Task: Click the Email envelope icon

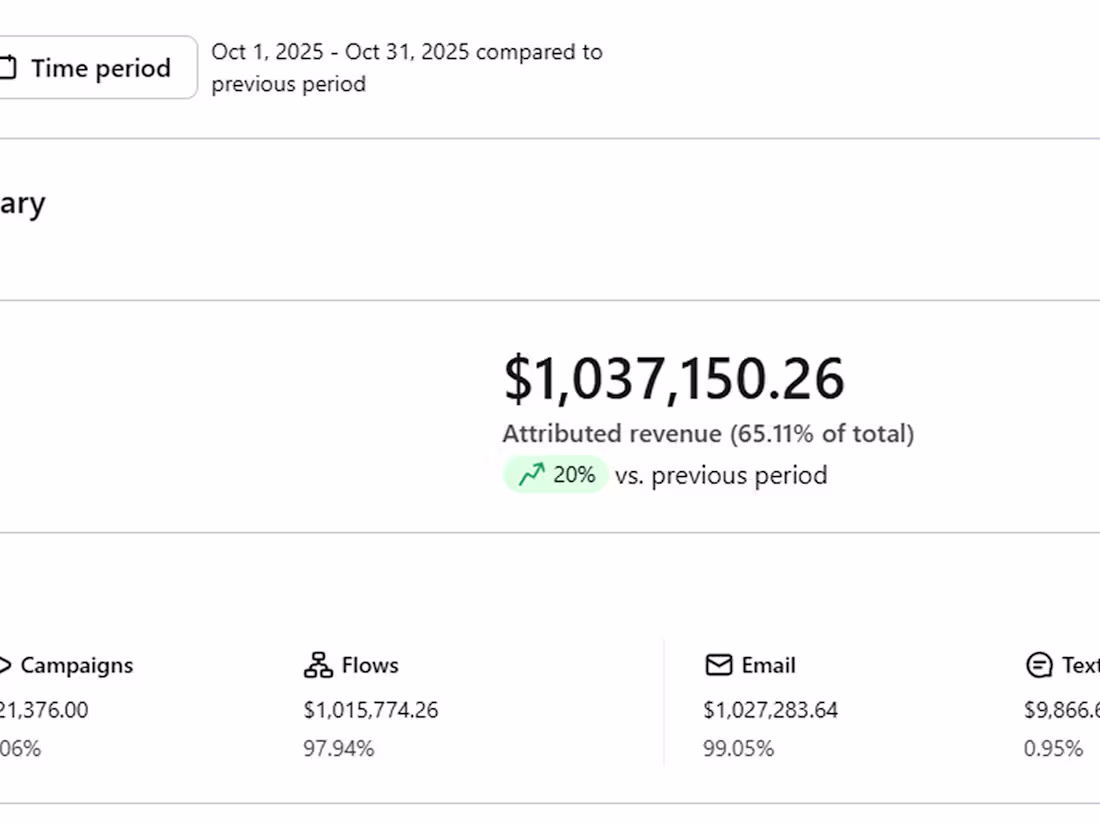Action: [x=718, y=665]
